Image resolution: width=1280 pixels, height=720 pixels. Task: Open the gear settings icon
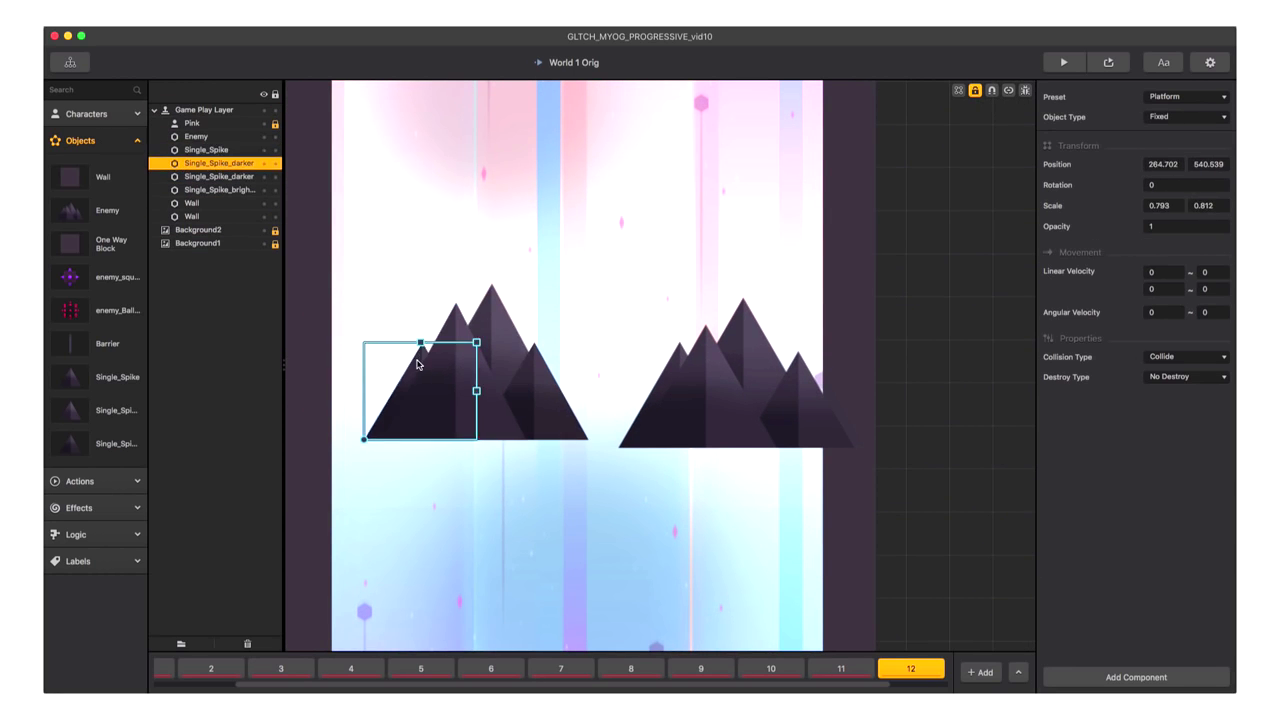tap(1210, 62)
